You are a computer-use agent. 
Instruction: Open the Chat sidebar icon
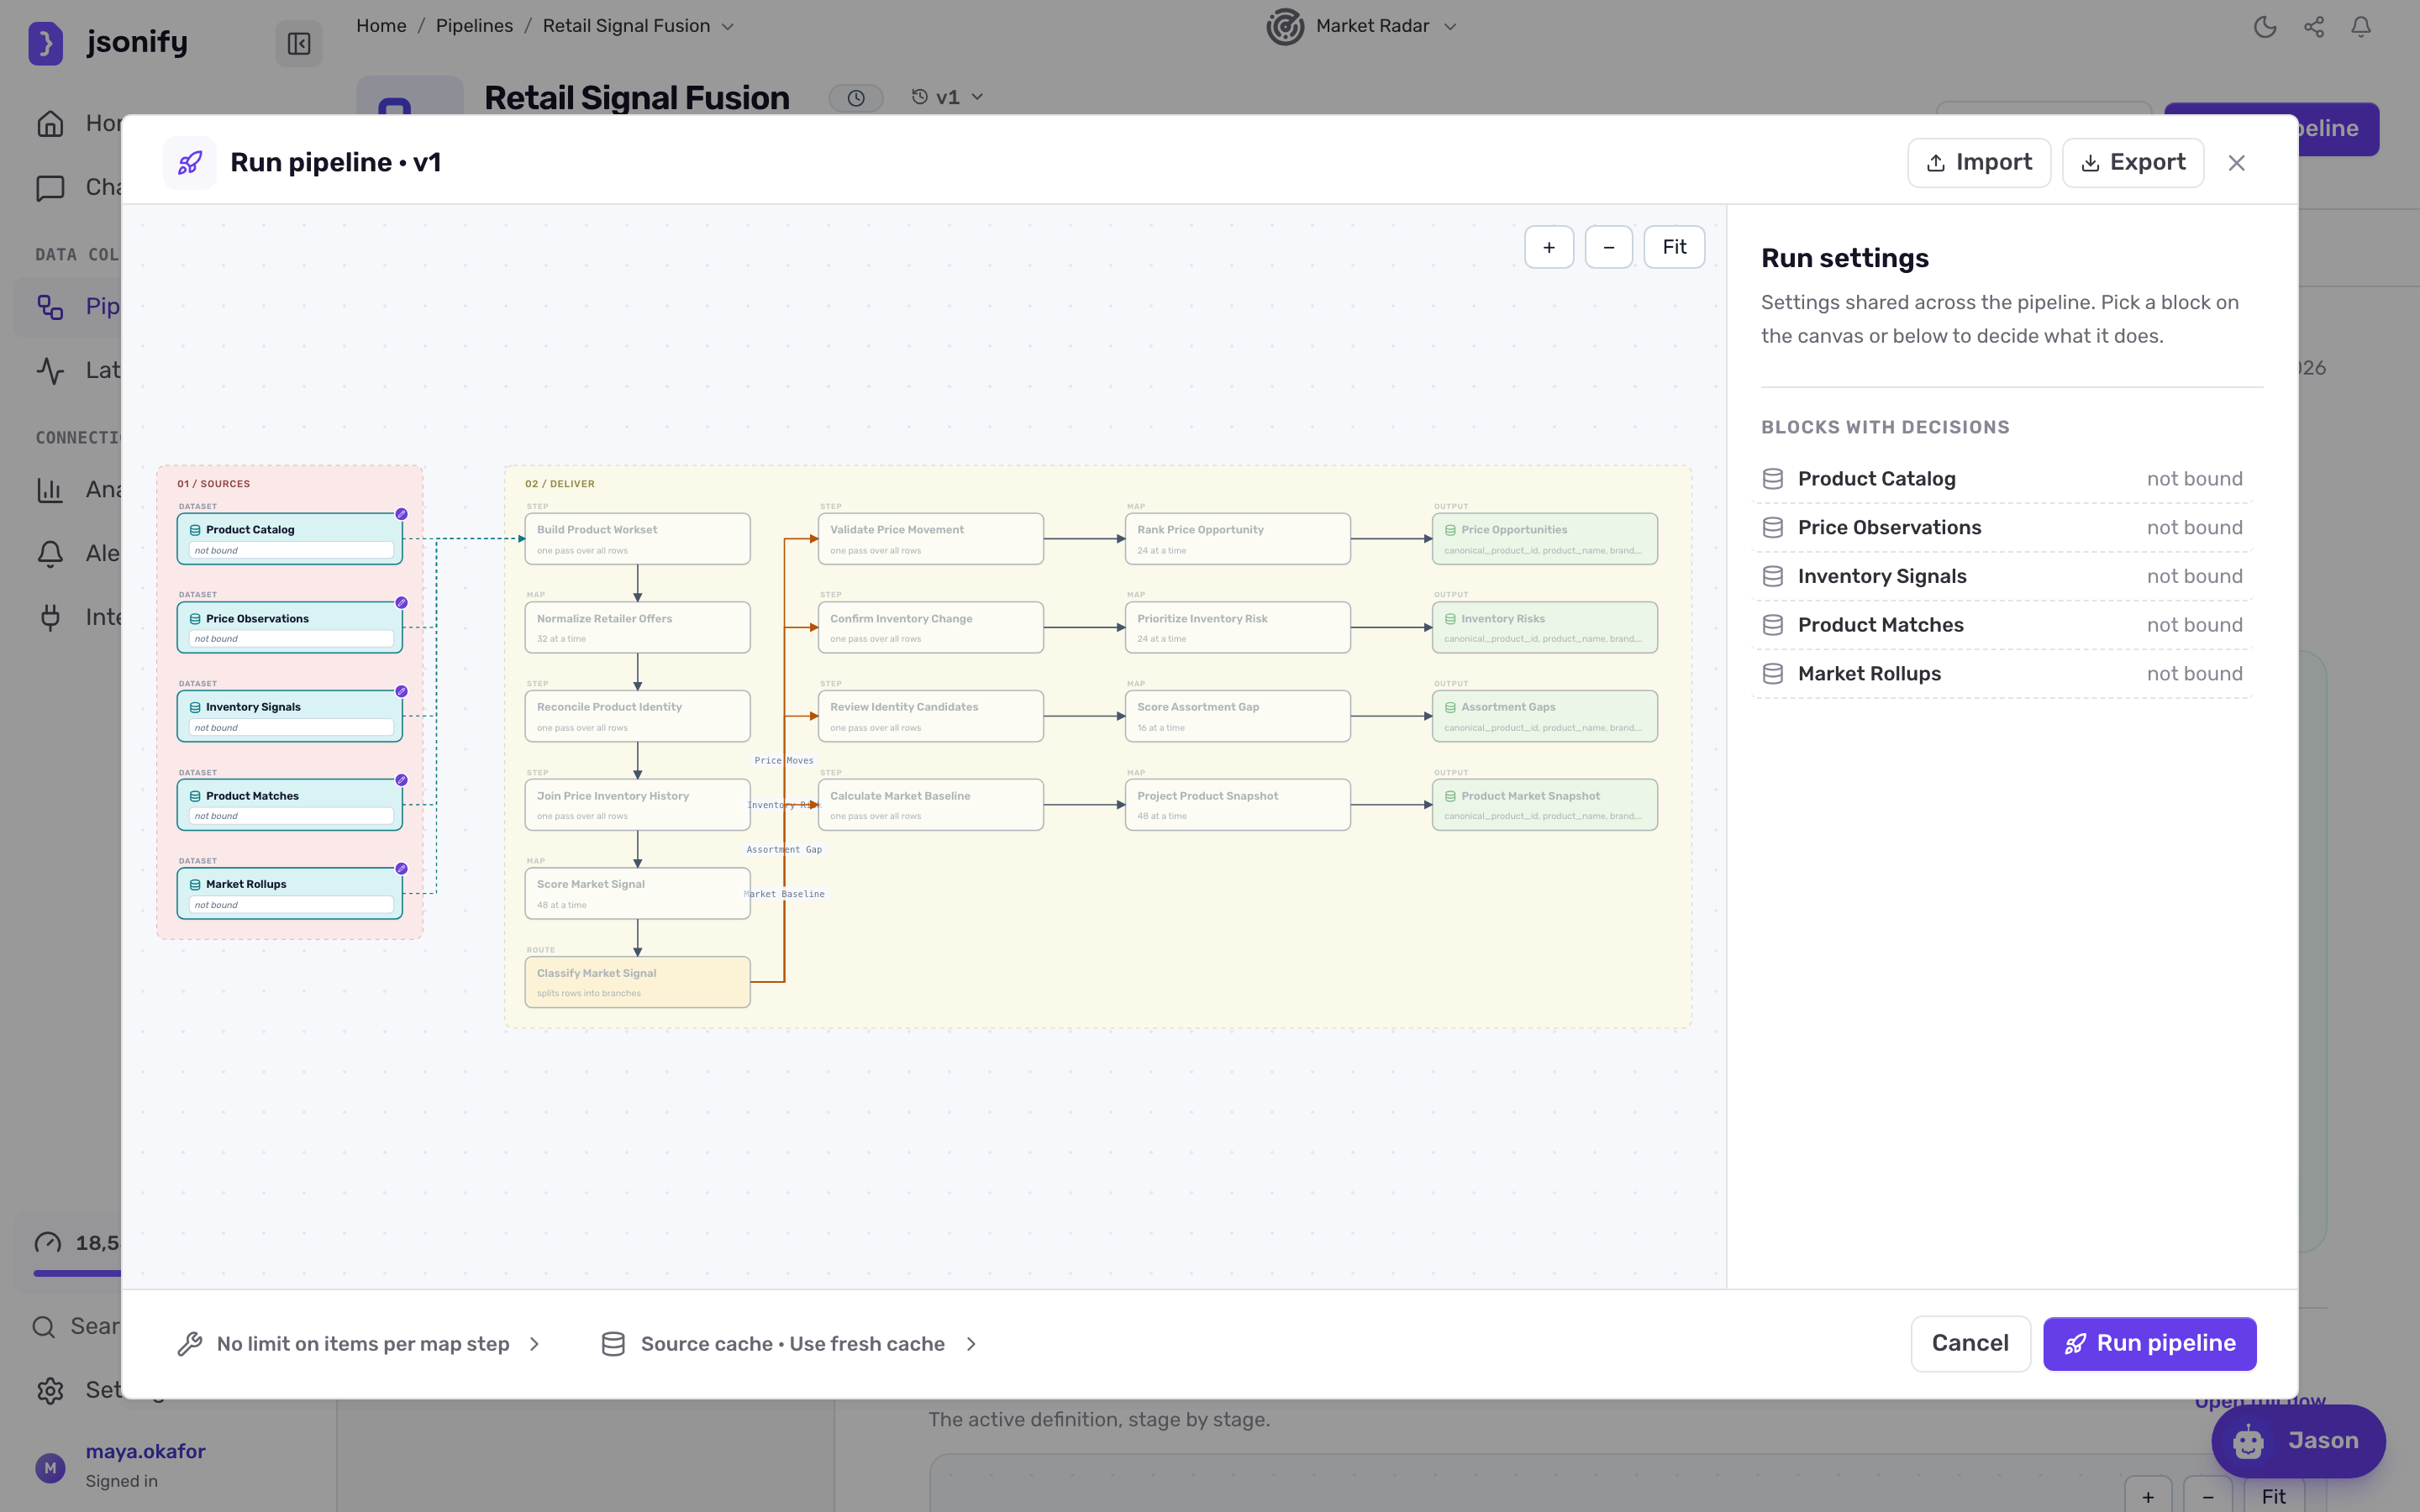[50, 187]
